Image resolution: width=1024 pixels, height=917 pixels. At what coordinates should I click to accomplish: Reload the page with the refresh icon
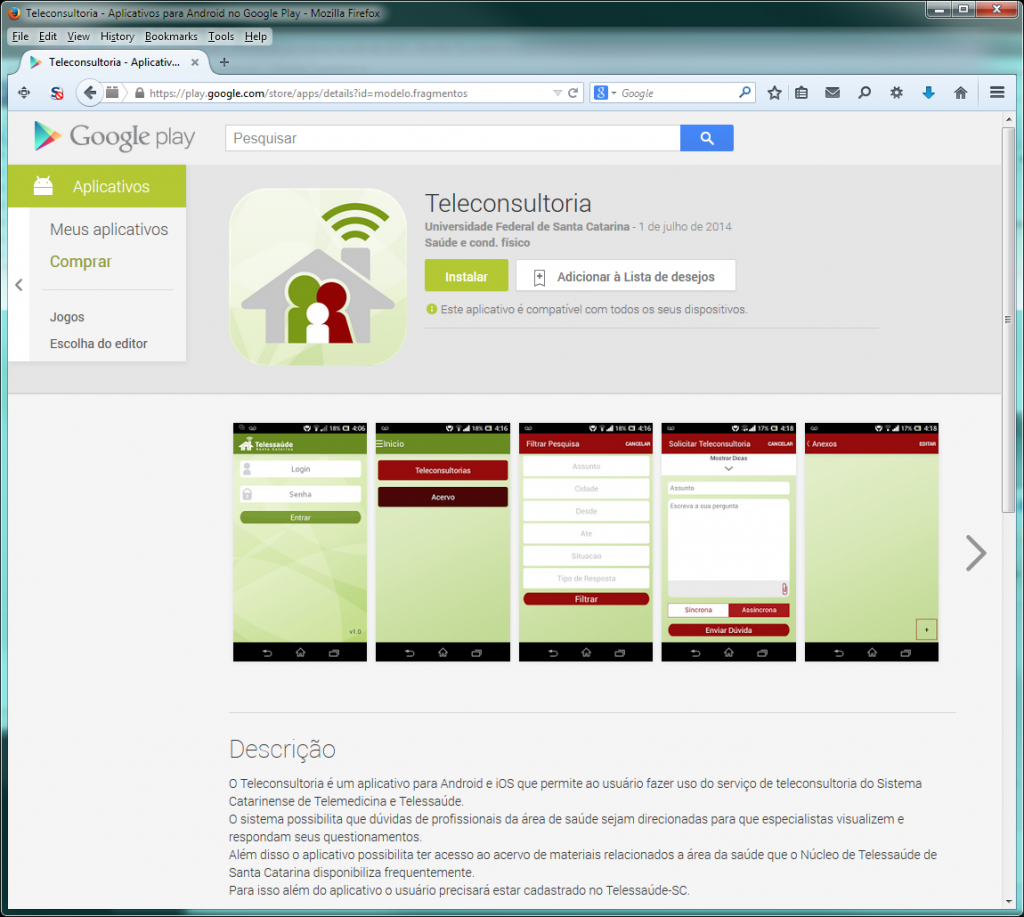(x=573, y=93)
